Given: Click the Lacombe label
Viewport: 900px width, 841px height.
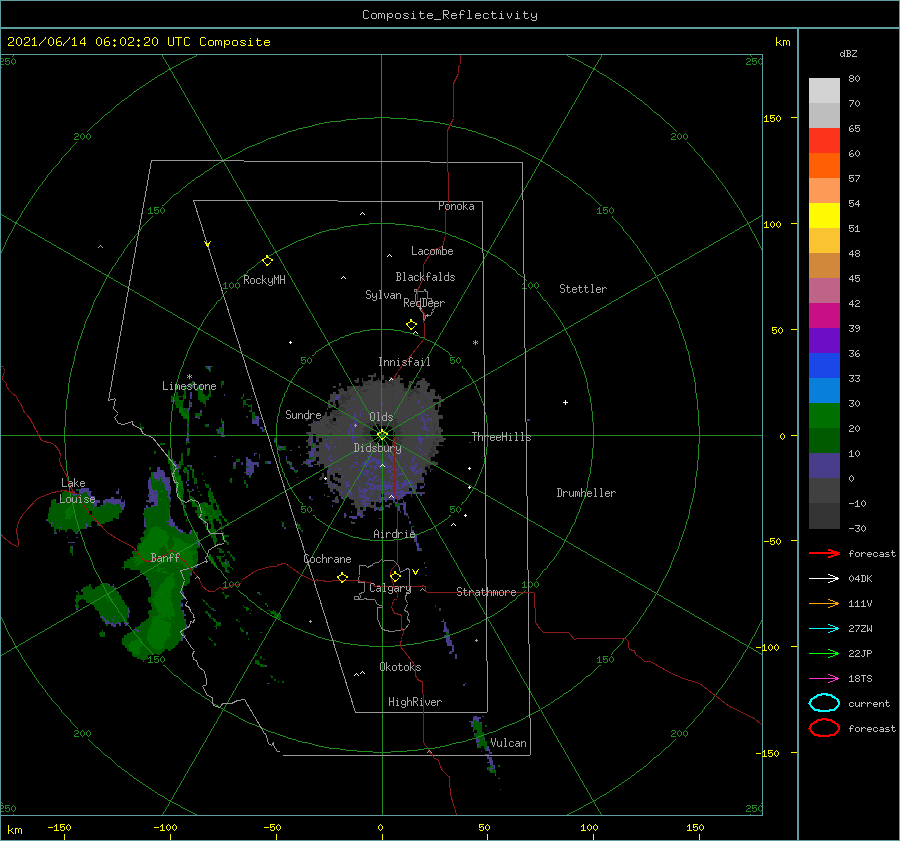Looking at the screenshot, I should point(432,251).
